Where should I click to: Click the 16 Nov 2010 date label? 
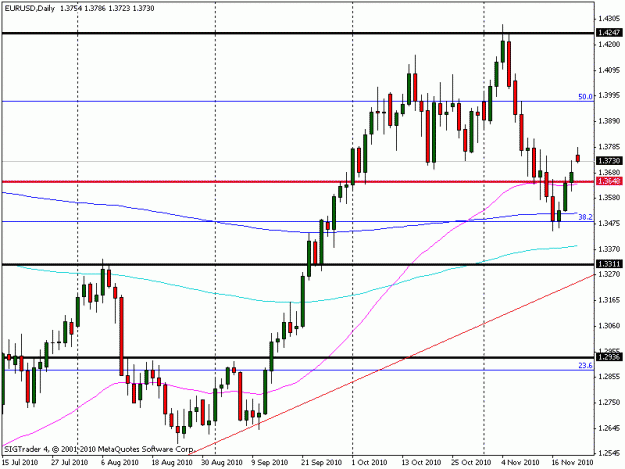574,463
